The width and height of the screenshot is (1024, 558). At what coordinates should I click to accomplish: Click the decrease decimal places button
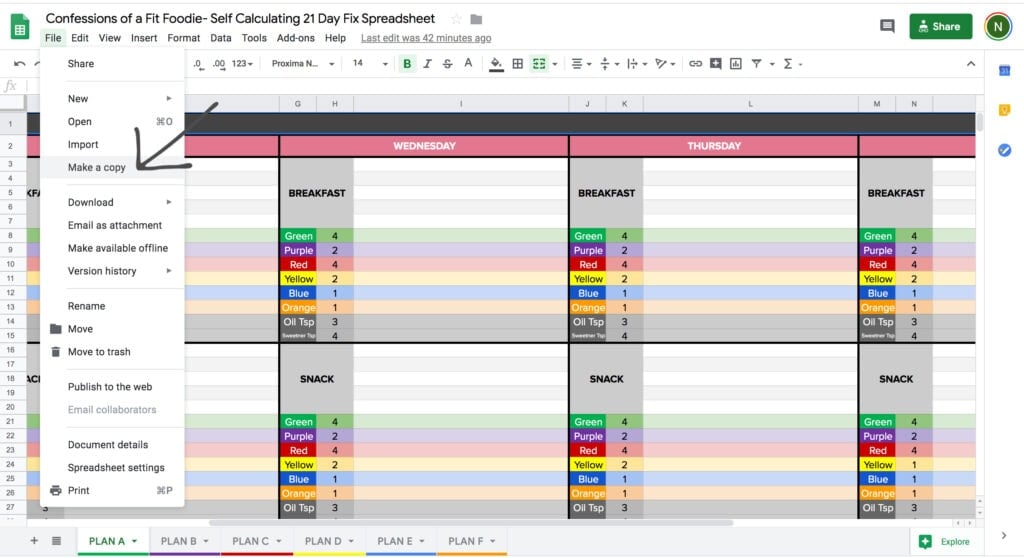click(199, 63)
